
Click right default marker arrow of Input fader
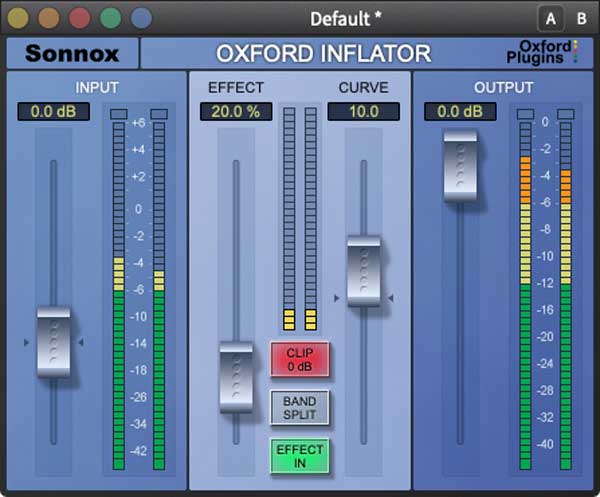pyautogui.click(x=81, y=342)
